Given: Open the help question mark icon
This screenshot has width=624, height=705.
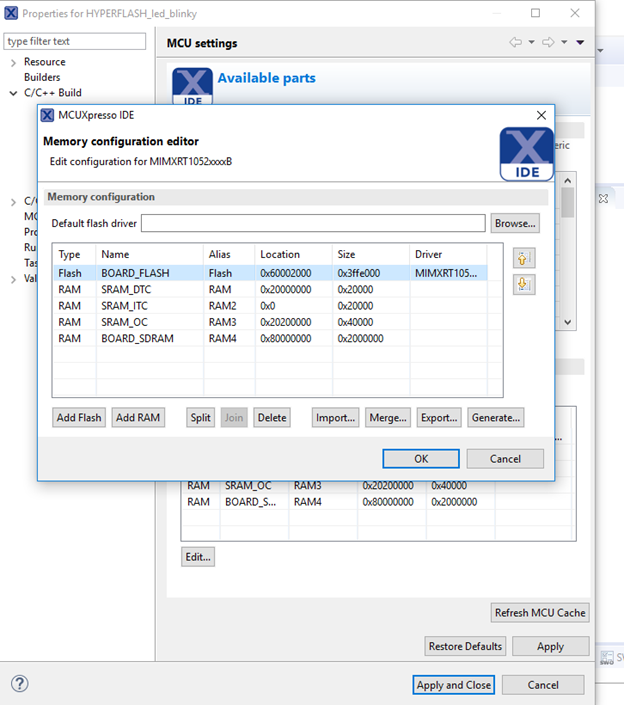Looking at the screenshot, I should point(20,684).
